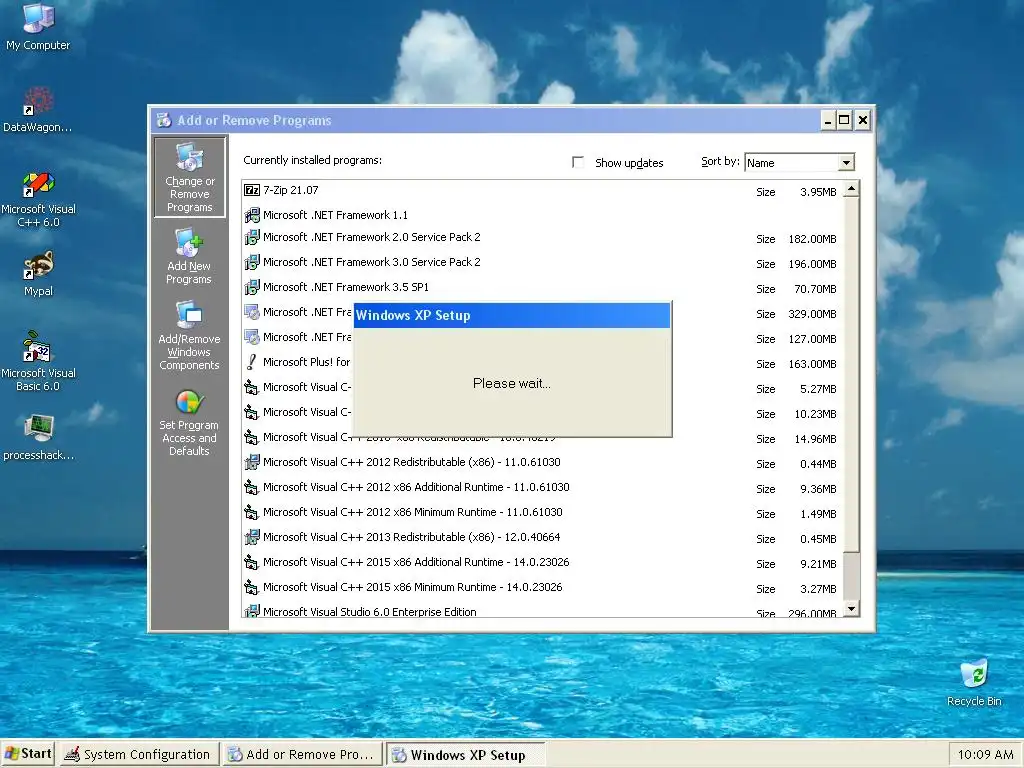Click the Currently installed programs label
The width and height of the screenshot is (1024, 768).
pyautogui.click(x=312, y=160)
